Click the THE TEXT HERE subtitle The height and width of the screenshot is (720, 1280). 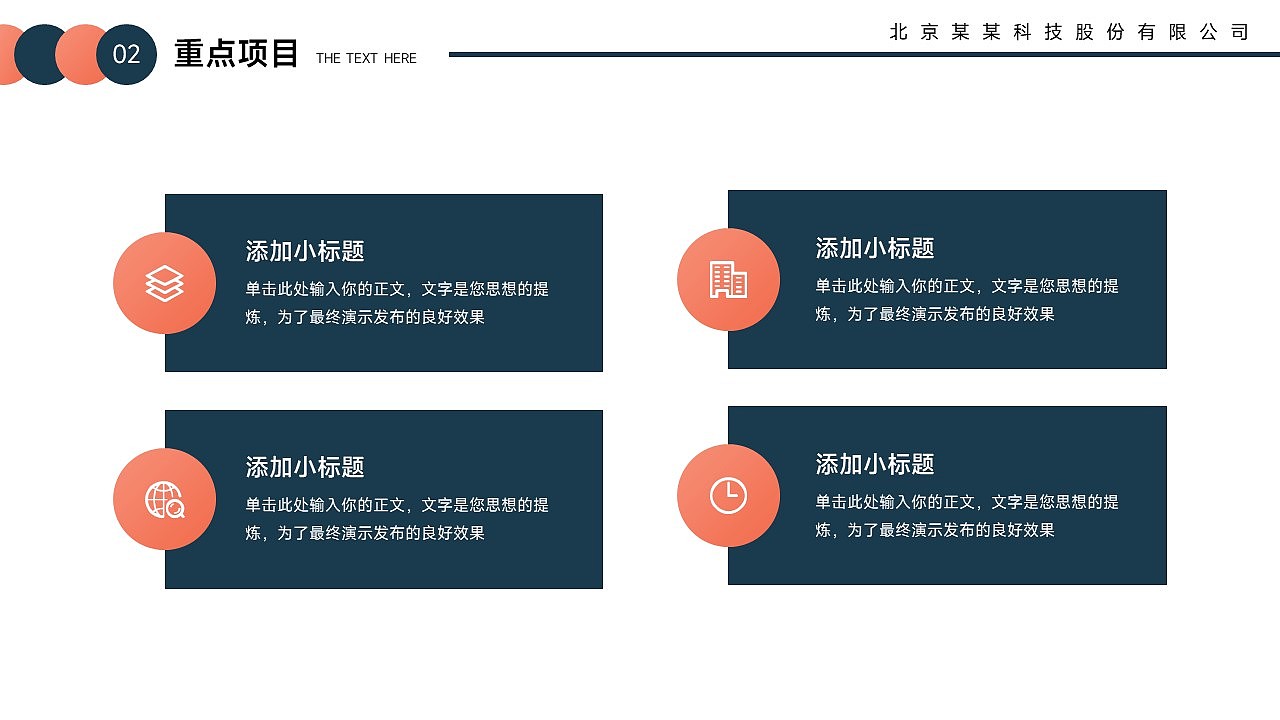366,58
